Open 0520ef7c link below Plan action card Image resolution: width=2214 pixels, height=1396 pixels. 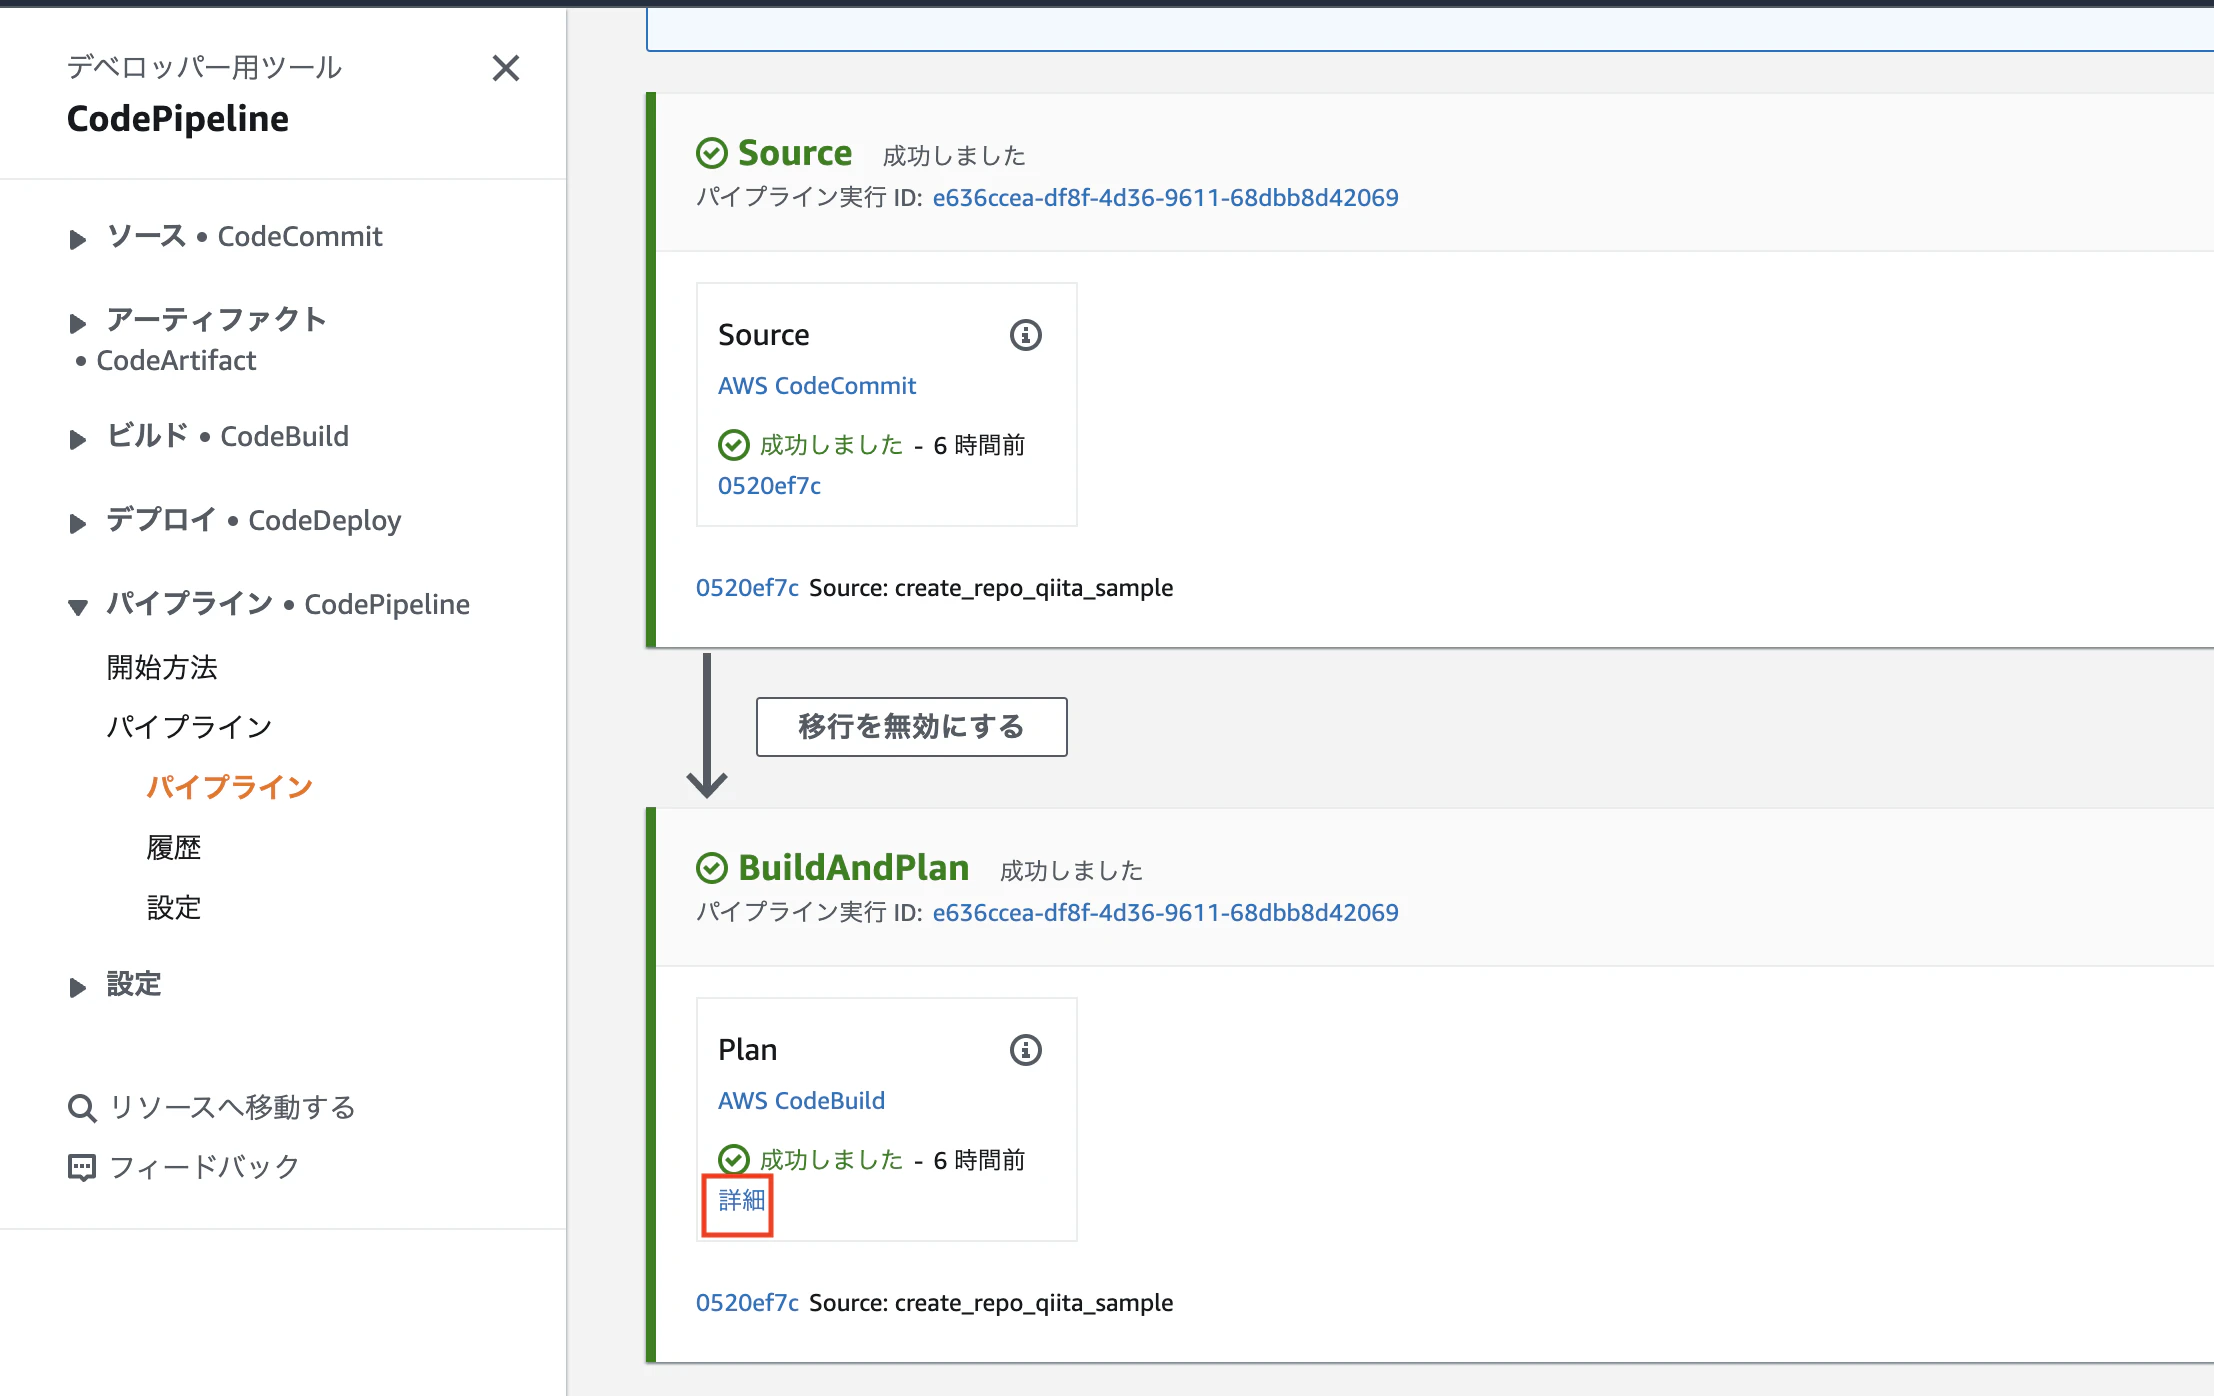pos(747,1303)
